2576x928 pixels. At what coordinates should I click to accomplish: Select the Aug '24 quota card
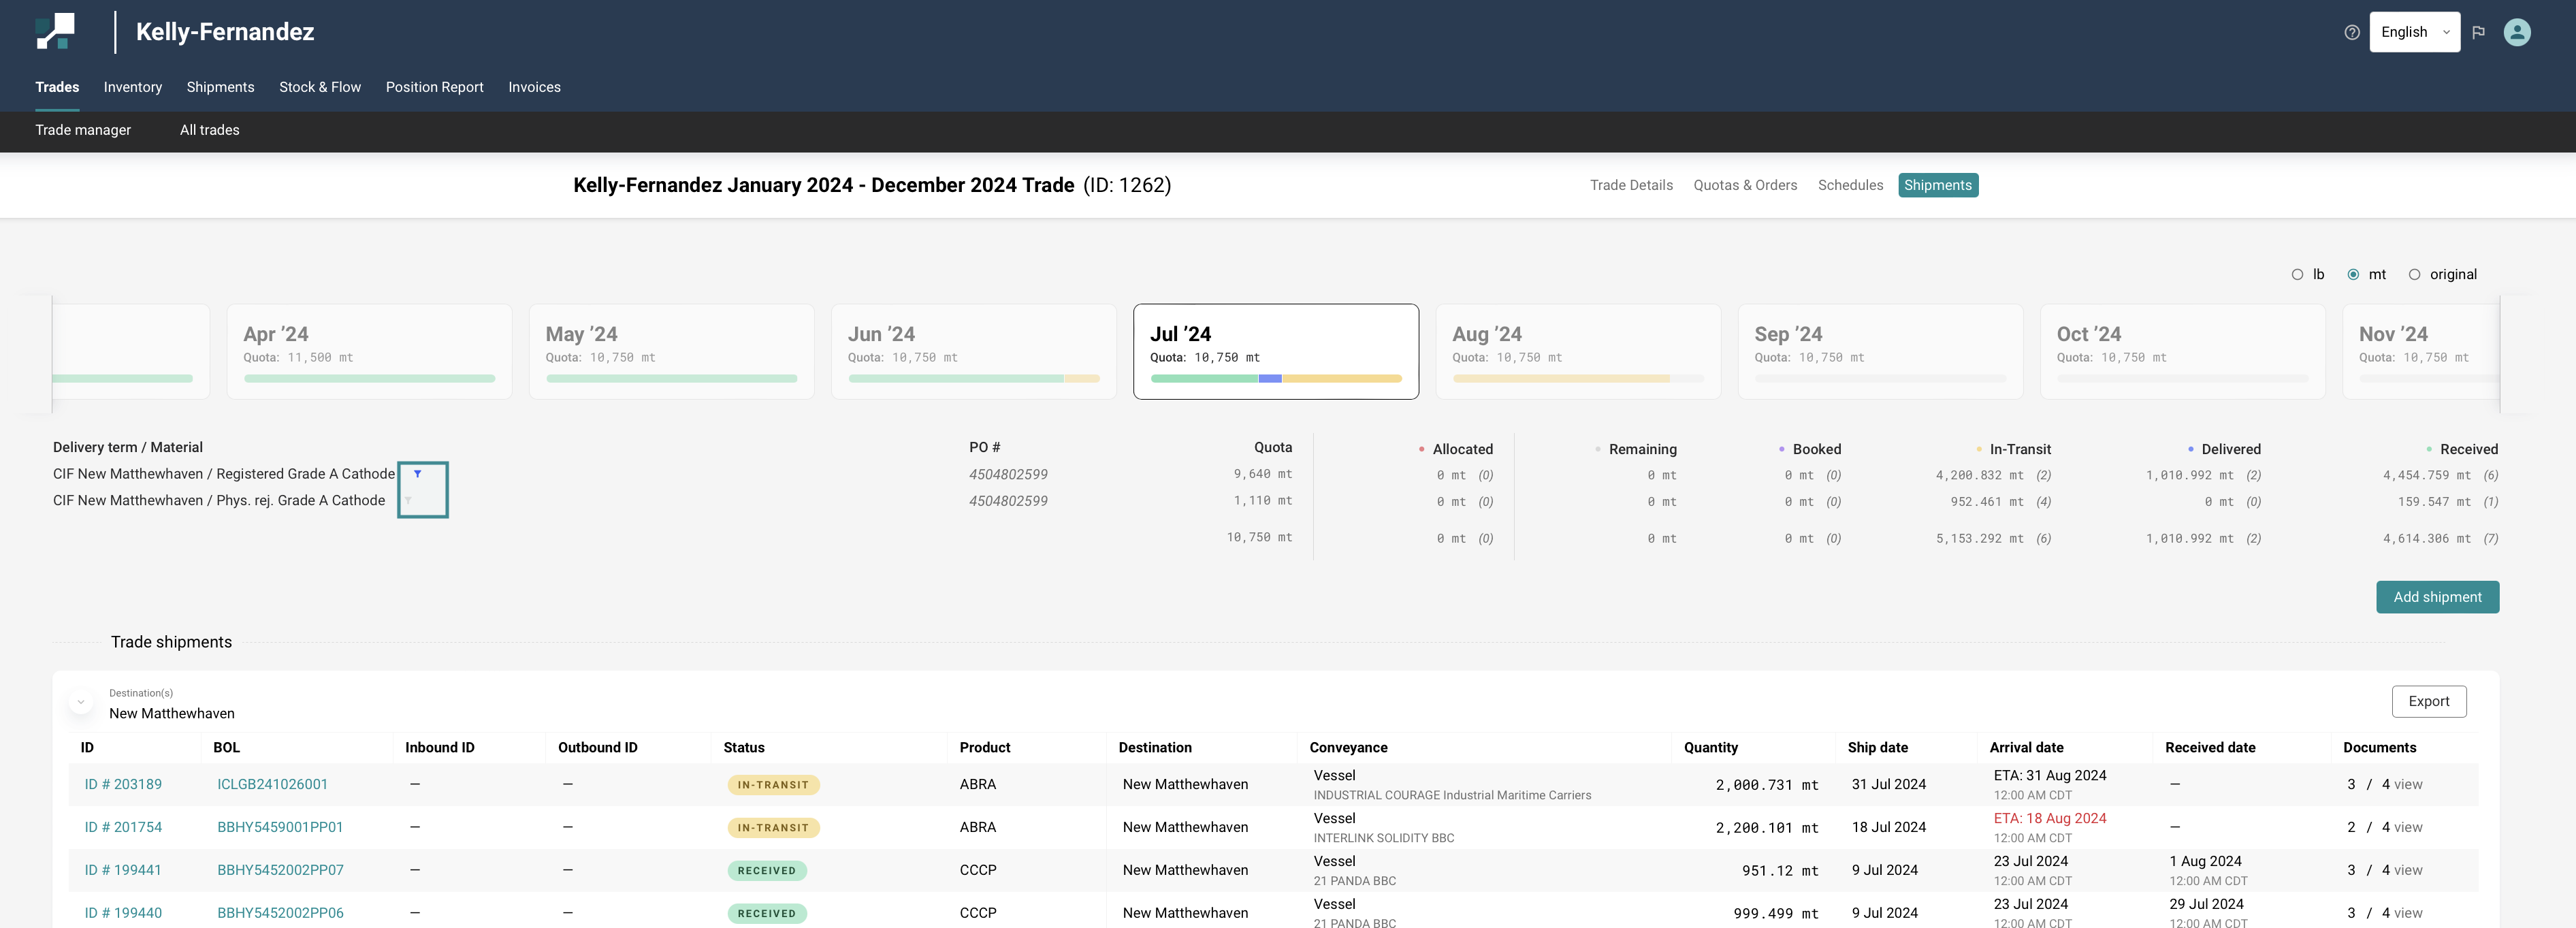(x=1577, y=351)
